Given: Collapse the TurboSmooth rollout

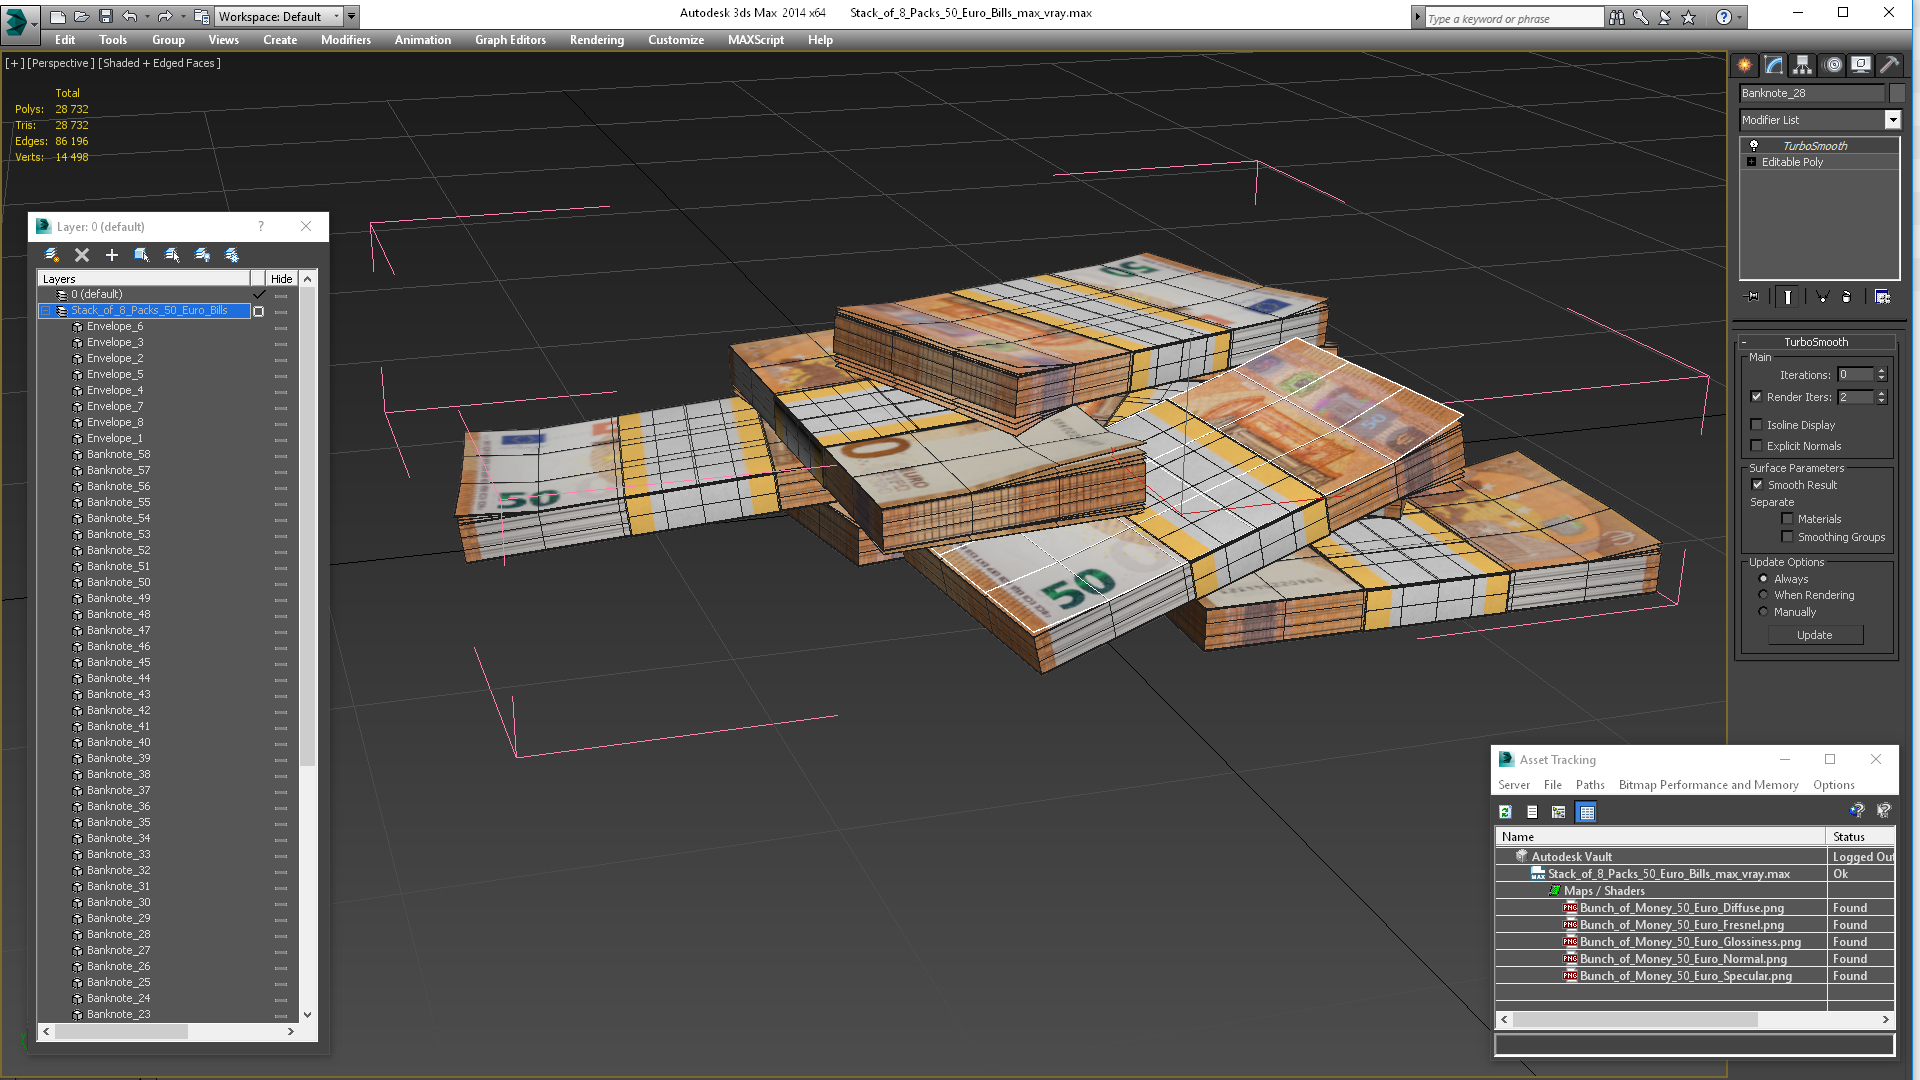Looking at the screenshot, I should (x=1744, y=342).
